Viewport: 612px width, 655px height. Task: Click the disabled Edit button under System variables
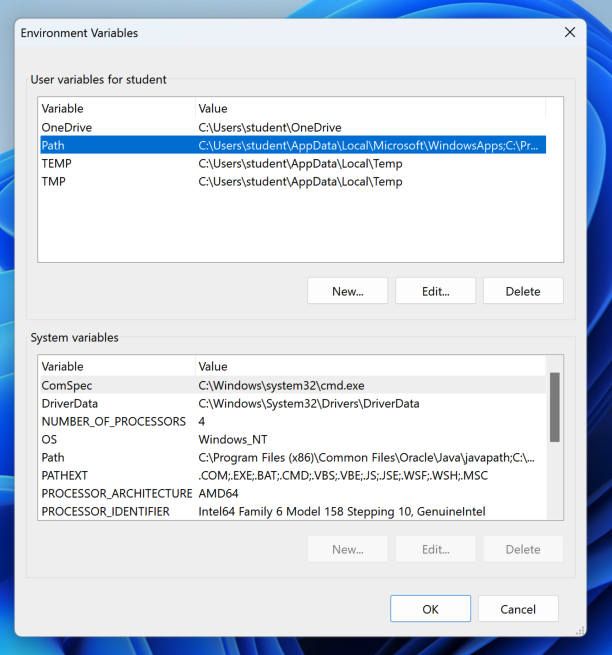[x=435, y=549]
